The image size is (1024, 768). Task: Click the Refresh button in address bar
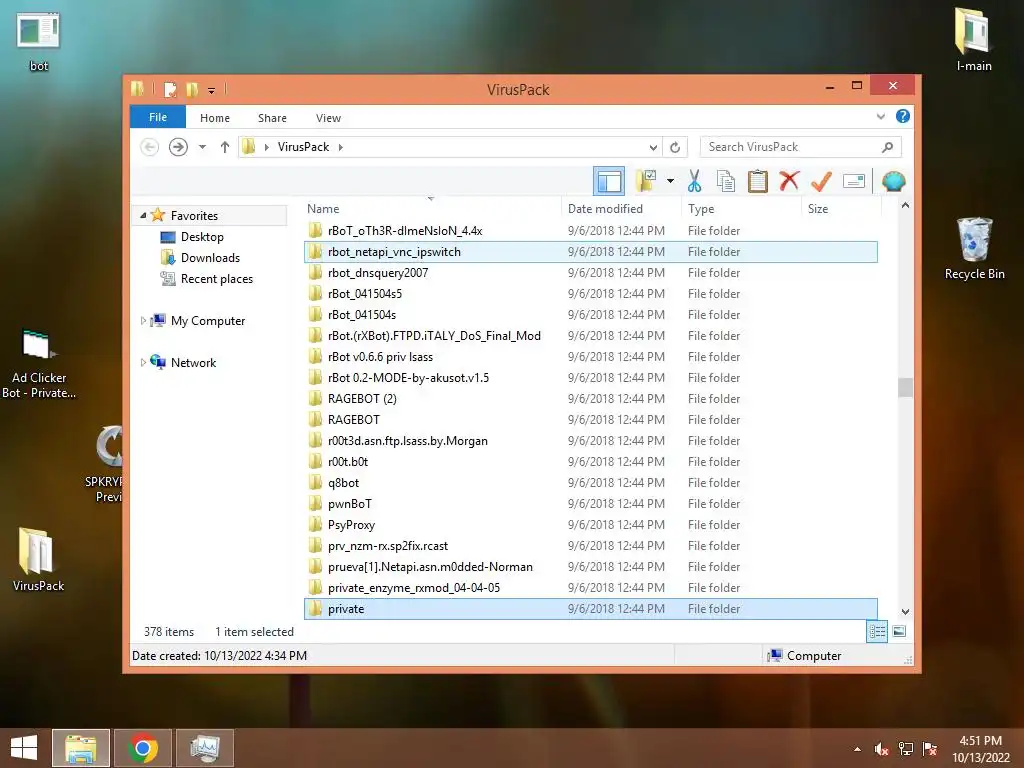(x=675, y=148)
